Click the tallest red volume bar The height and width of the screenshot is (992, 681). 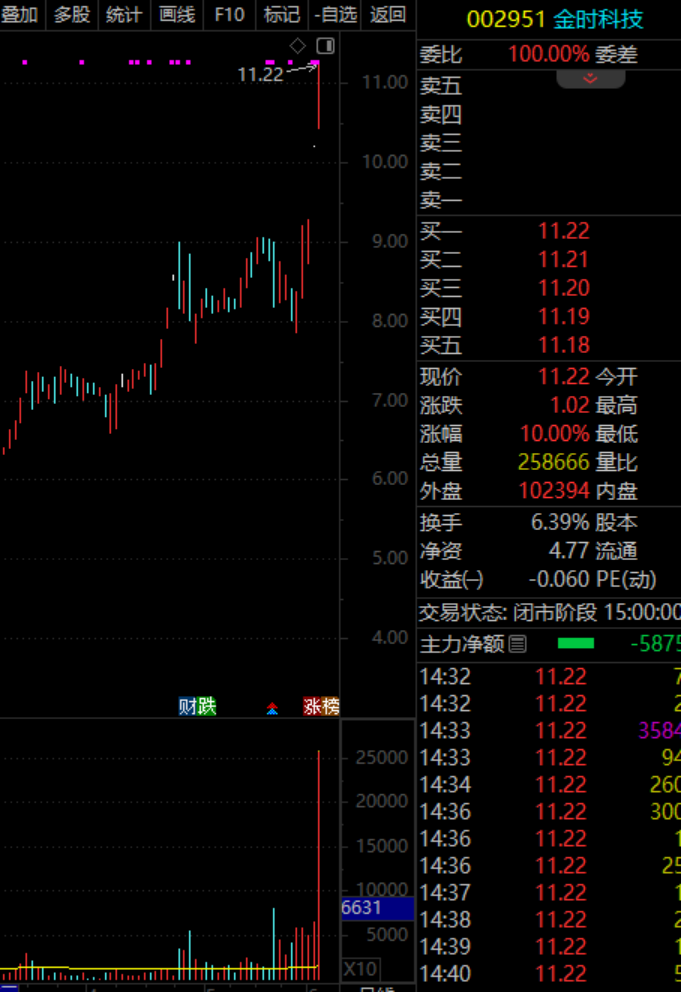click(x=318, y=865)
